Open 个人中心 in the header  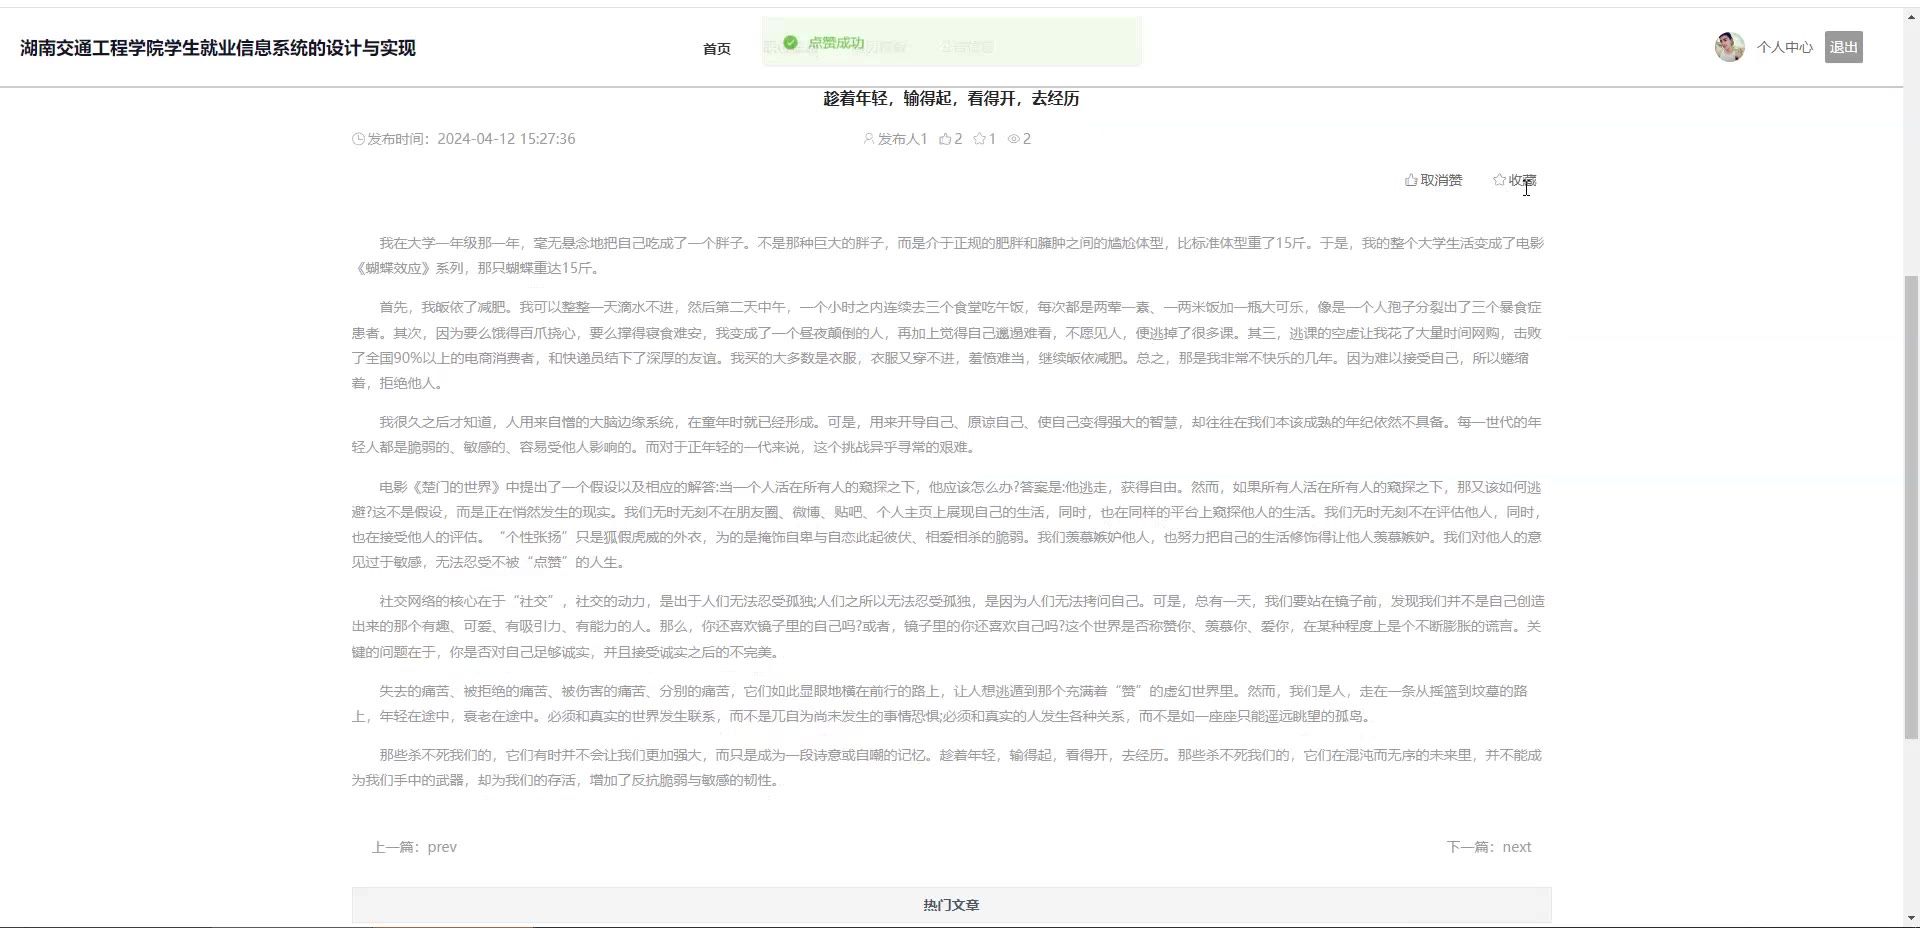pyautogui.click(x=1784, y=47)
